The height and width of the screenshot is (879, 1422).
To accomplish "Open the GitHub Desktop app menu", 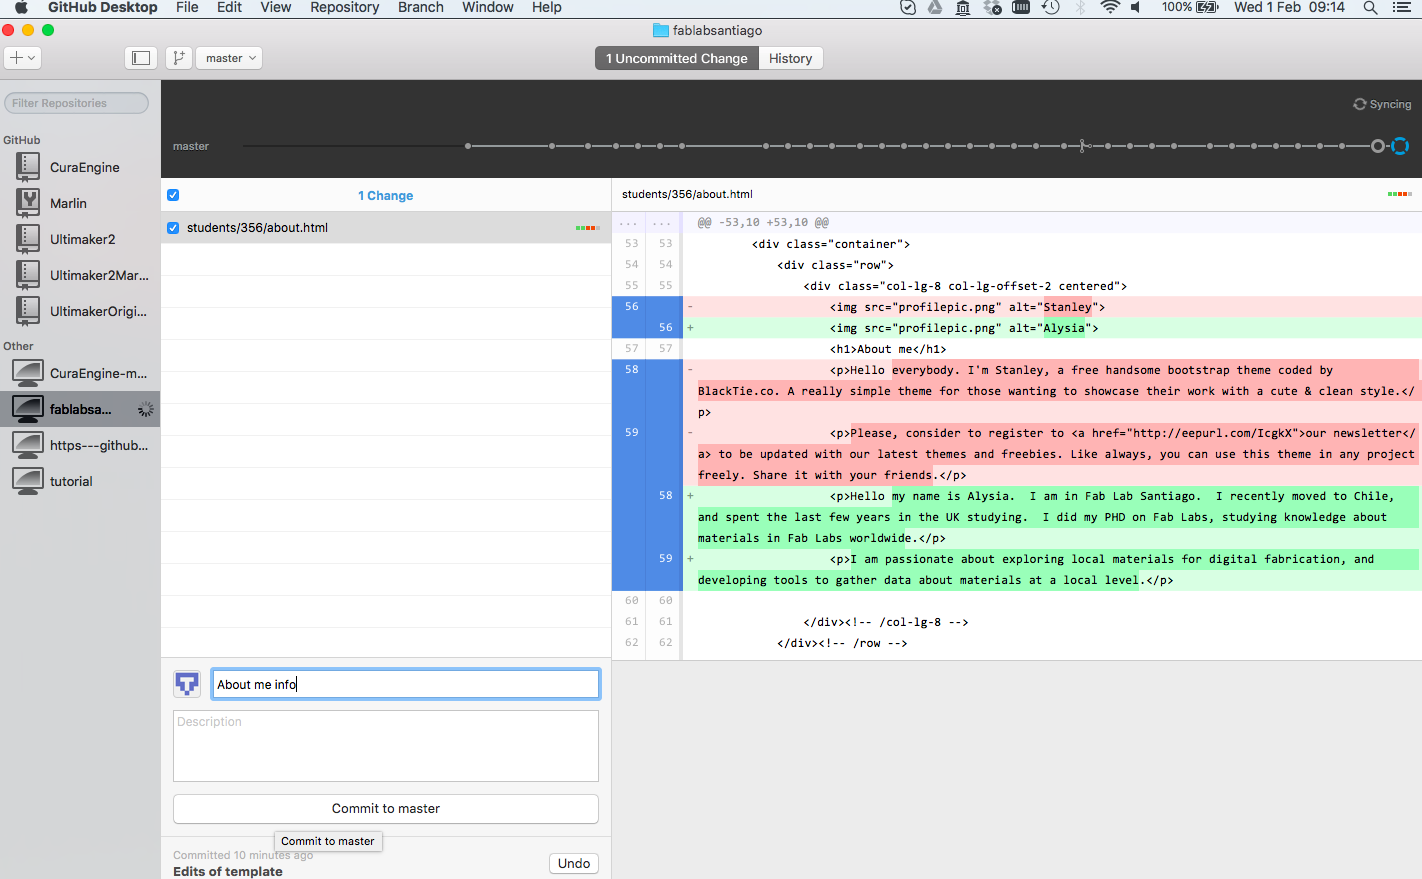I will pos(102,7).
